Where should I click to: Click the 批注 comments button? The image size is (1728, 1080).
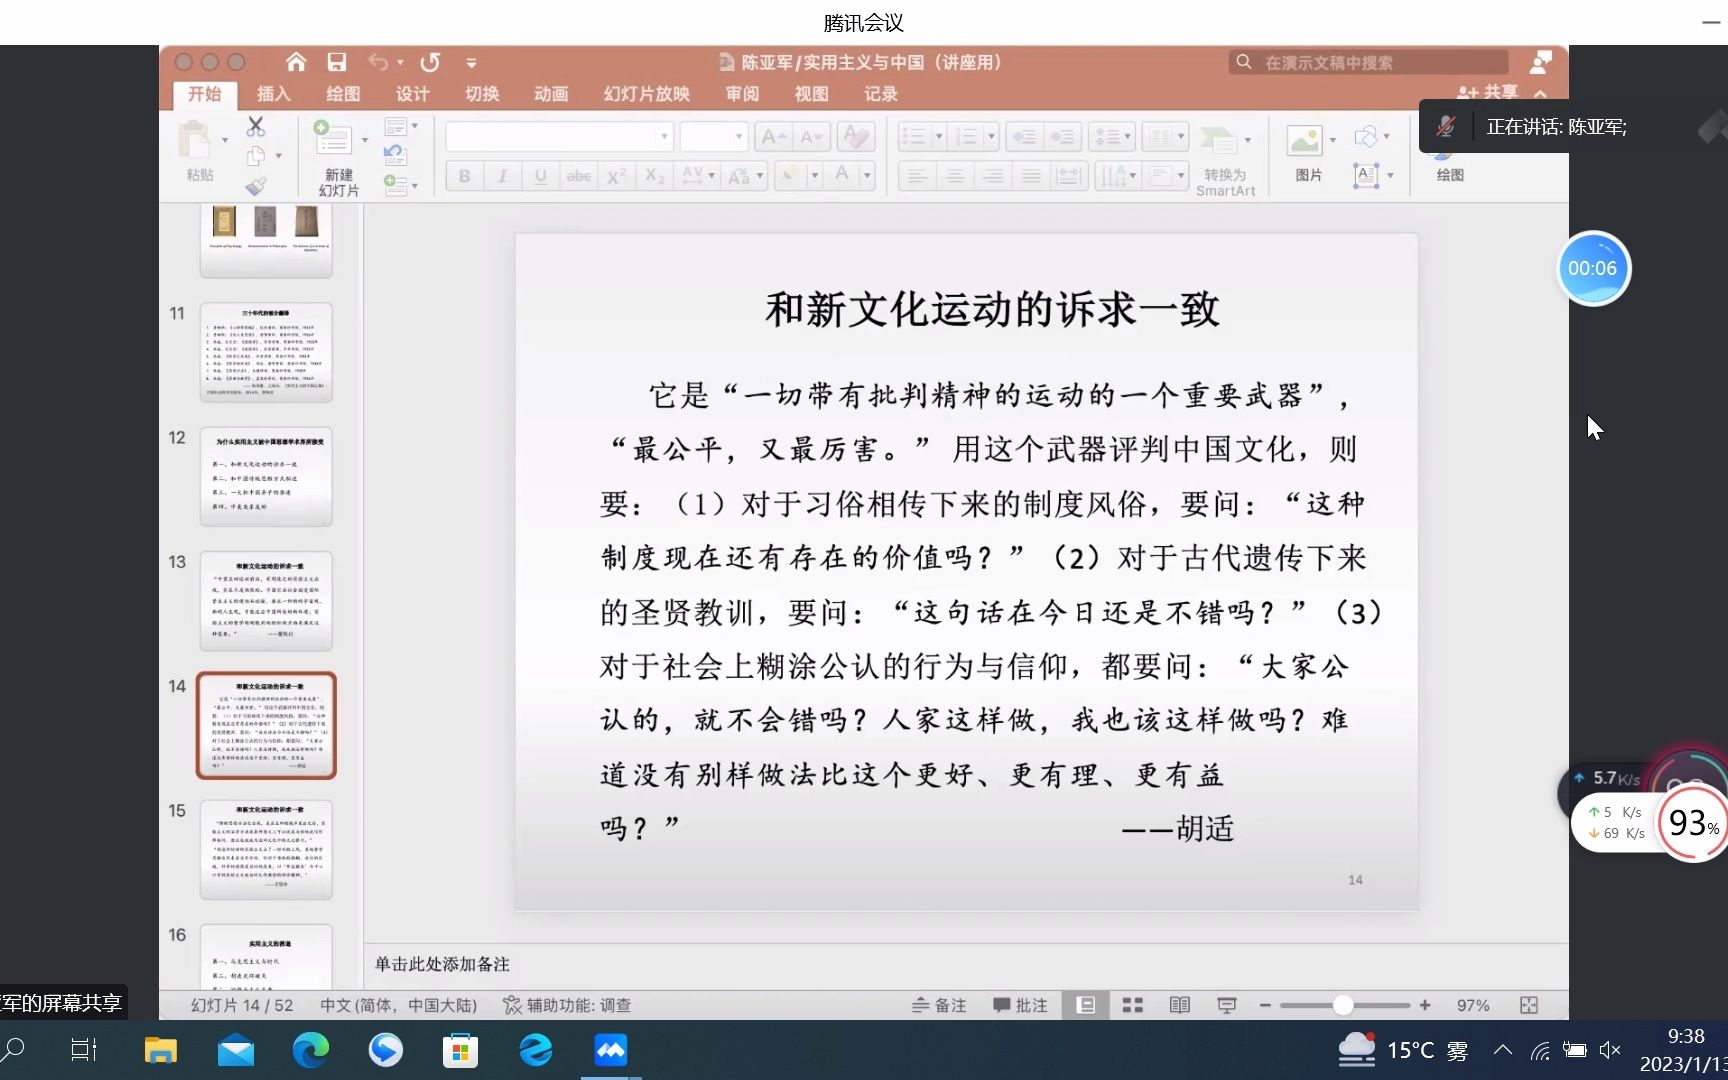coord(1020,1005)
